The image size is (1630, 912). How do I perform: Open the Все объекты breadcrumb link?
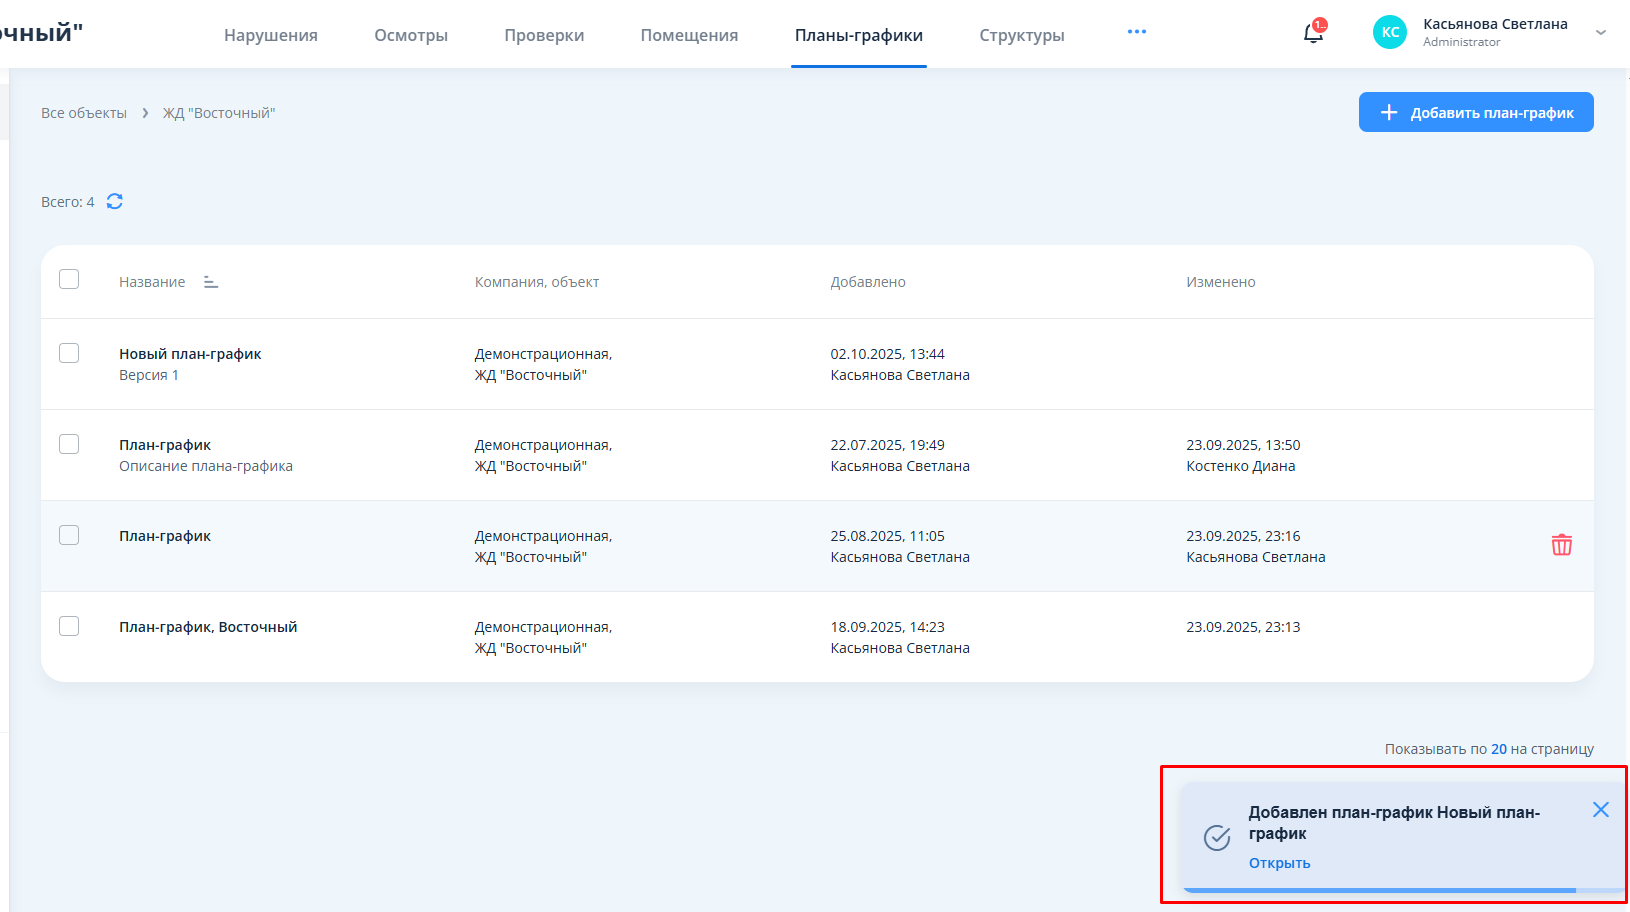point(84,113)
